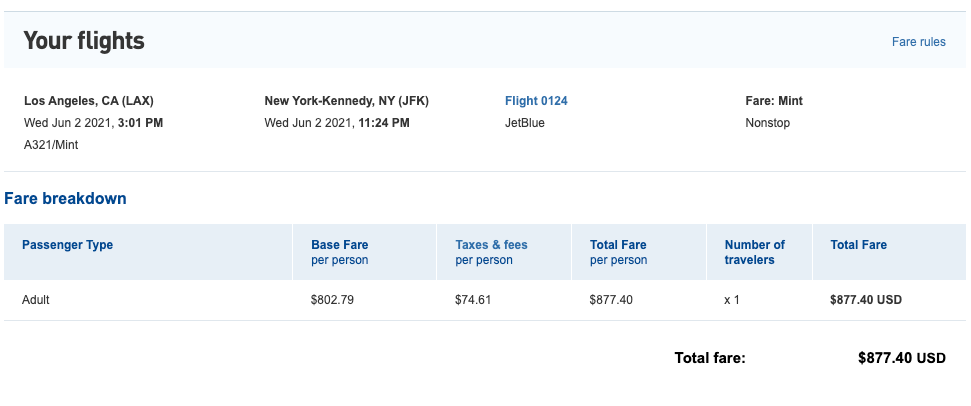Image resolution: width=971 pixels, height=406 pixels.
Task: Click the Base Fare column header
Action: (339, 245)
